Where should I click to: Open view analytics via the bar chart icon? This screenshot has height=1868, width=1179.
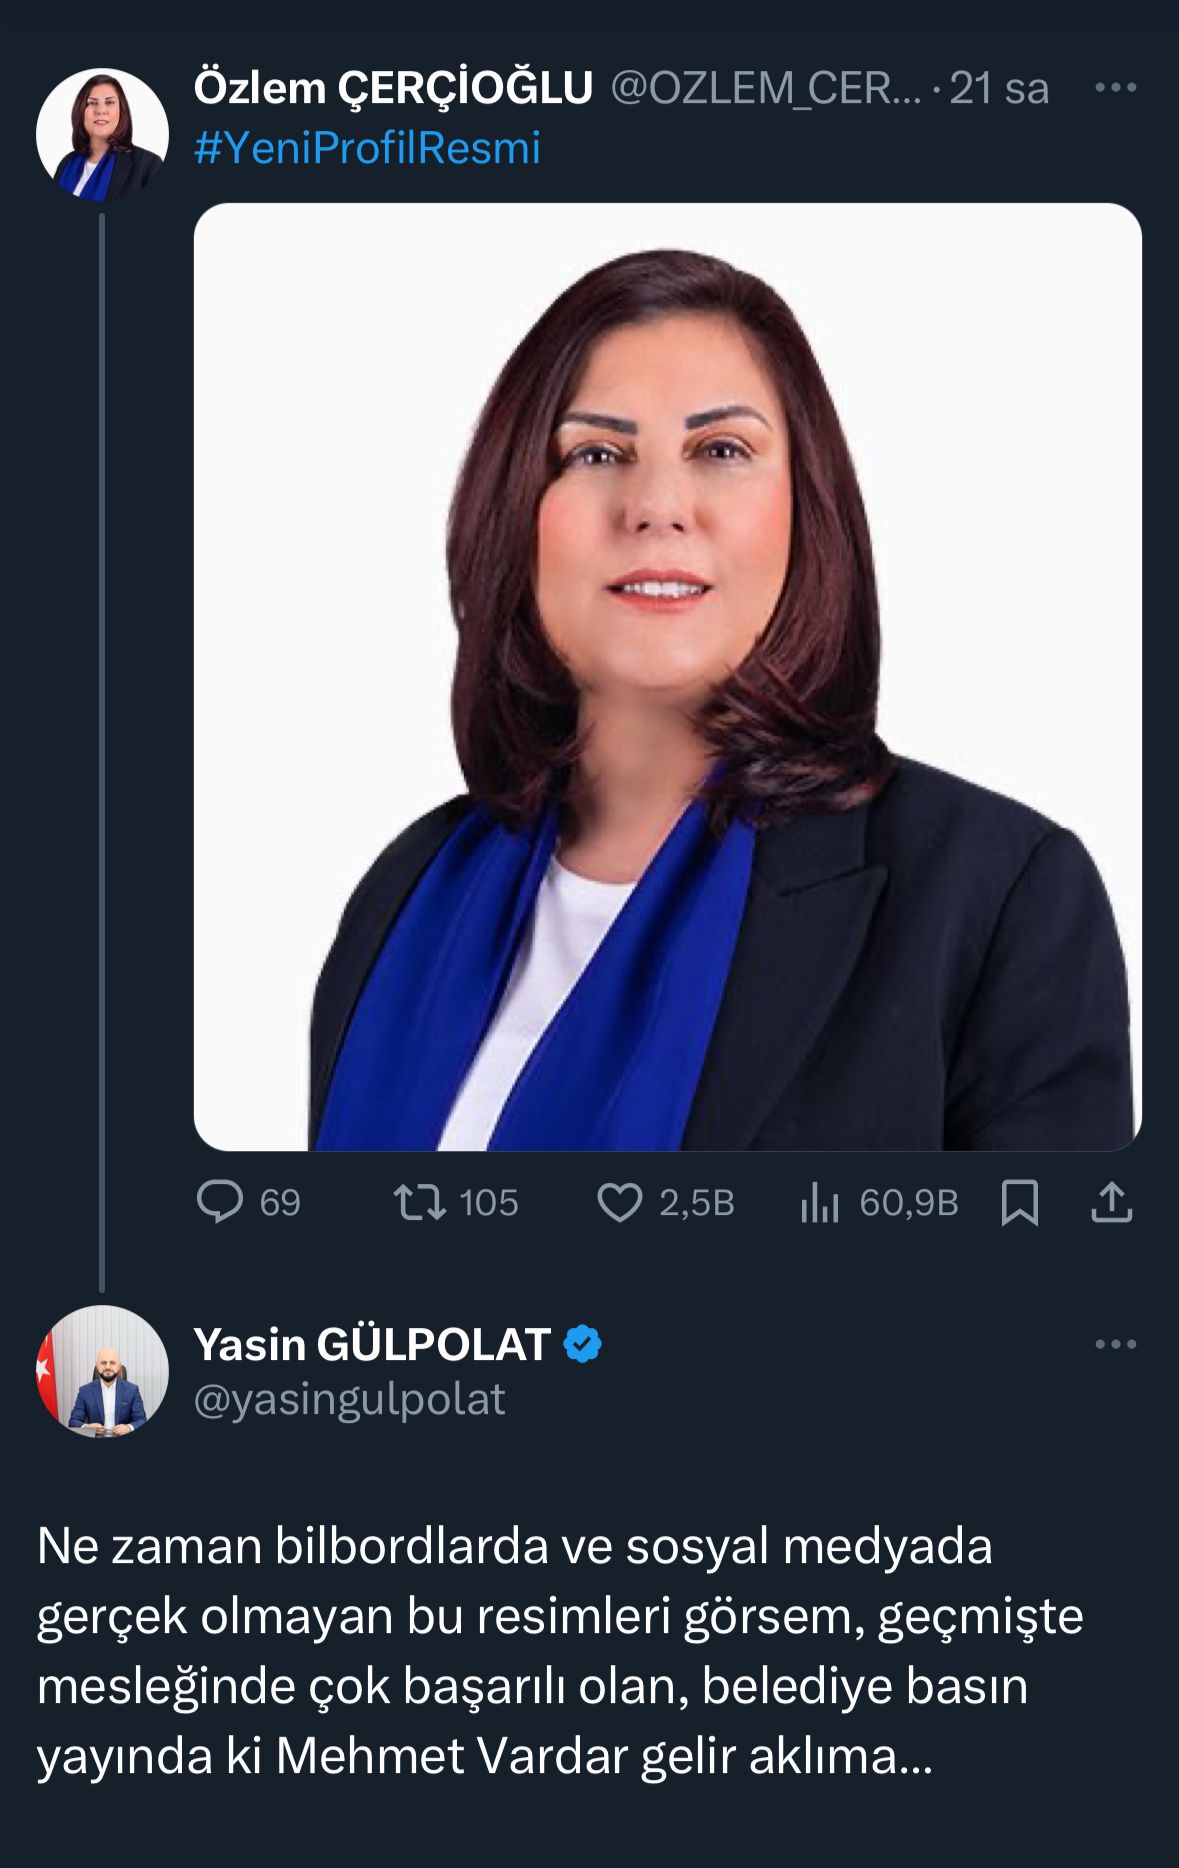pos(824,1206)
